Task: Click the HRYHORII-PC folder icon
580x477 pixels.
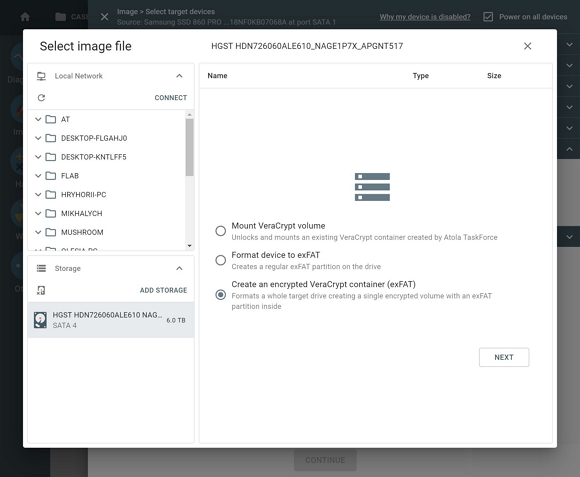Action: tap(51, 194)
